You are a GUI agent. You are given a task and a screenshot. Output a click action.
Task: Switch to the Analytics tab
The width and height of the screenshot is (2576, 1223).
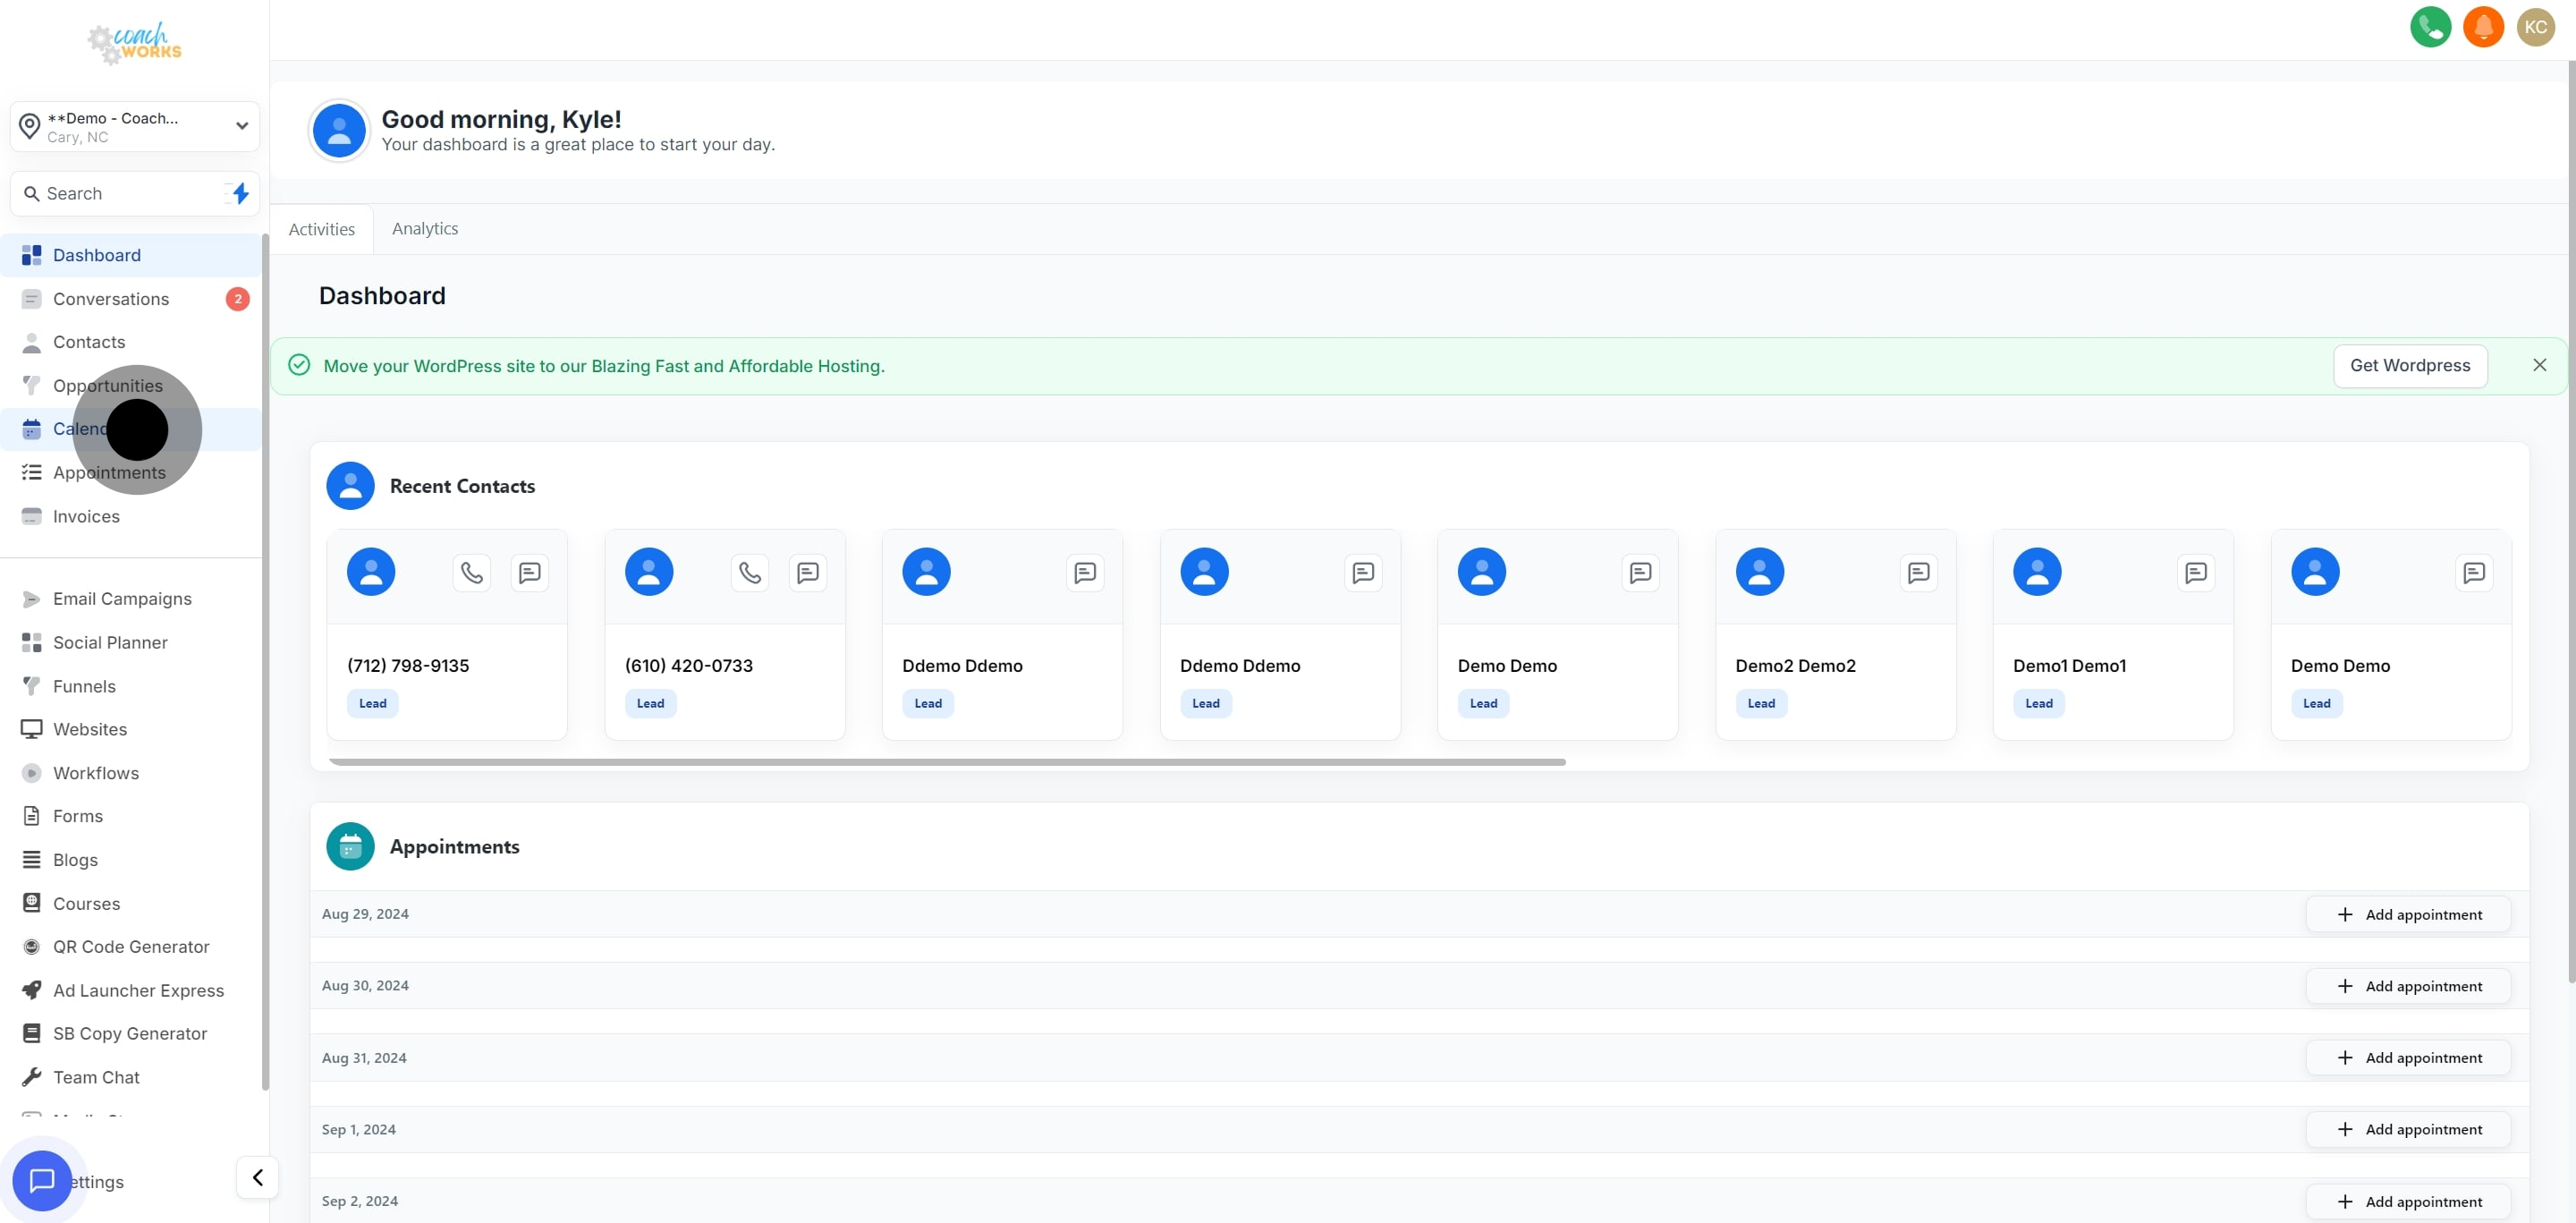424,229
